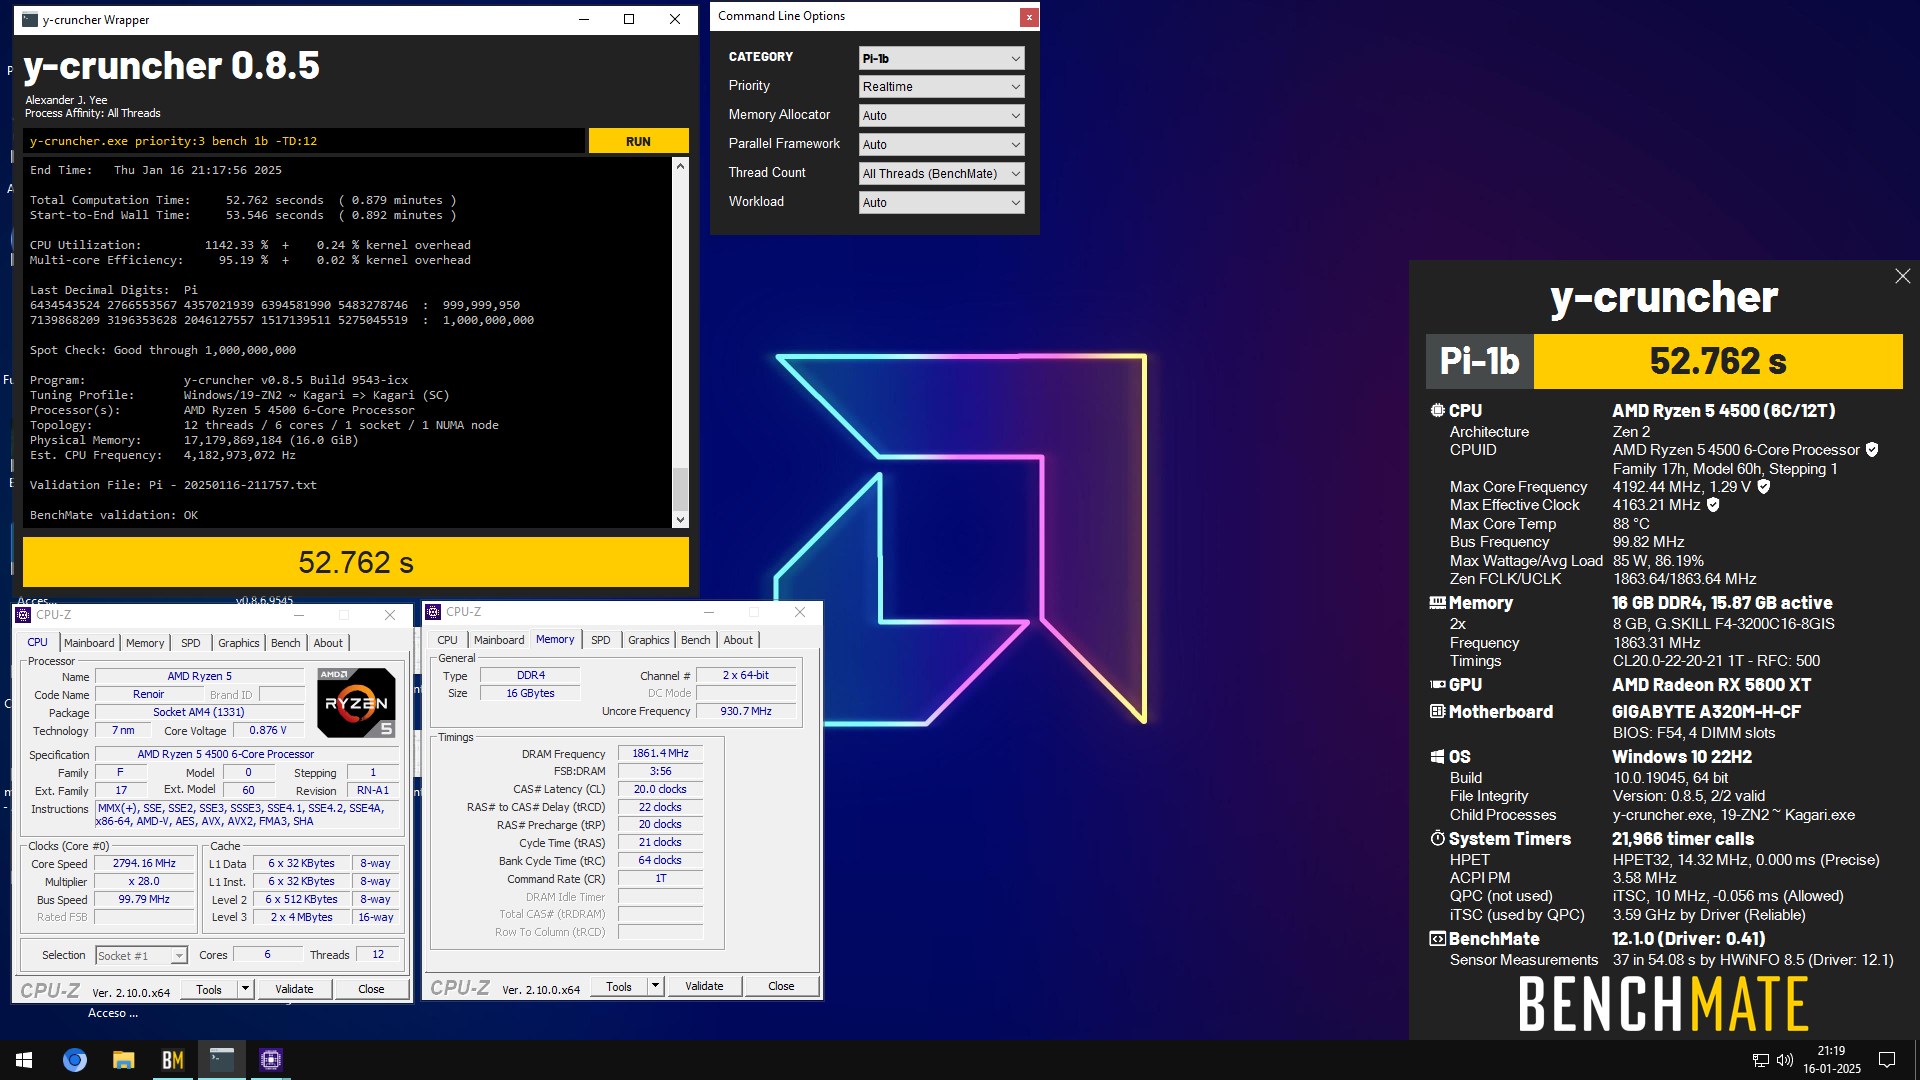Expand the Workload dropdown
Image resolution: width=1920 pixels, height=1080 pixels.
pyautogui.click(x=941, y=203)
